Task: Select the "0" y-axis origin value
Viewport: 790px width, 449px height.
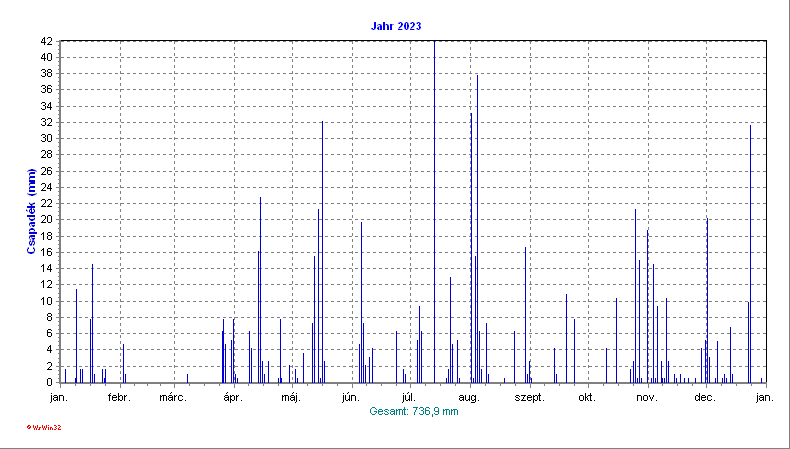Action: pos(49,382)
